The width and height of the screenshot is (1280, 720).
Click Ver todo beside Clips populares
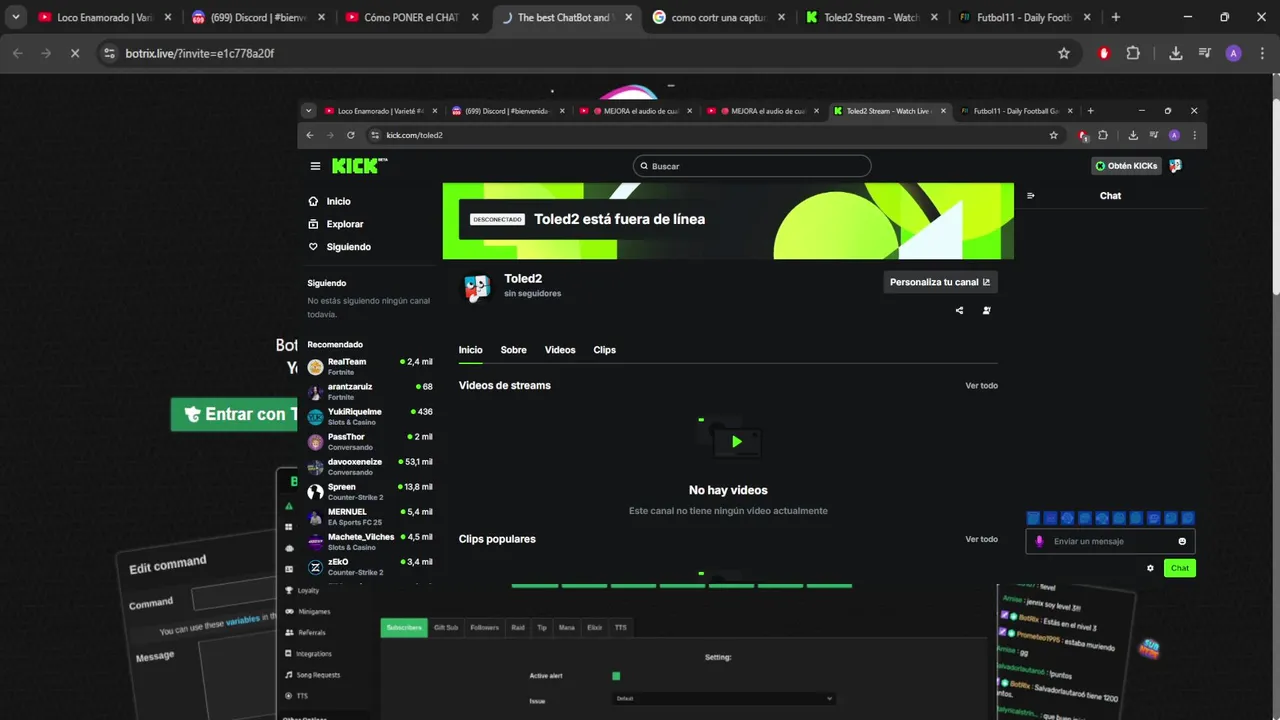(981, 539)
